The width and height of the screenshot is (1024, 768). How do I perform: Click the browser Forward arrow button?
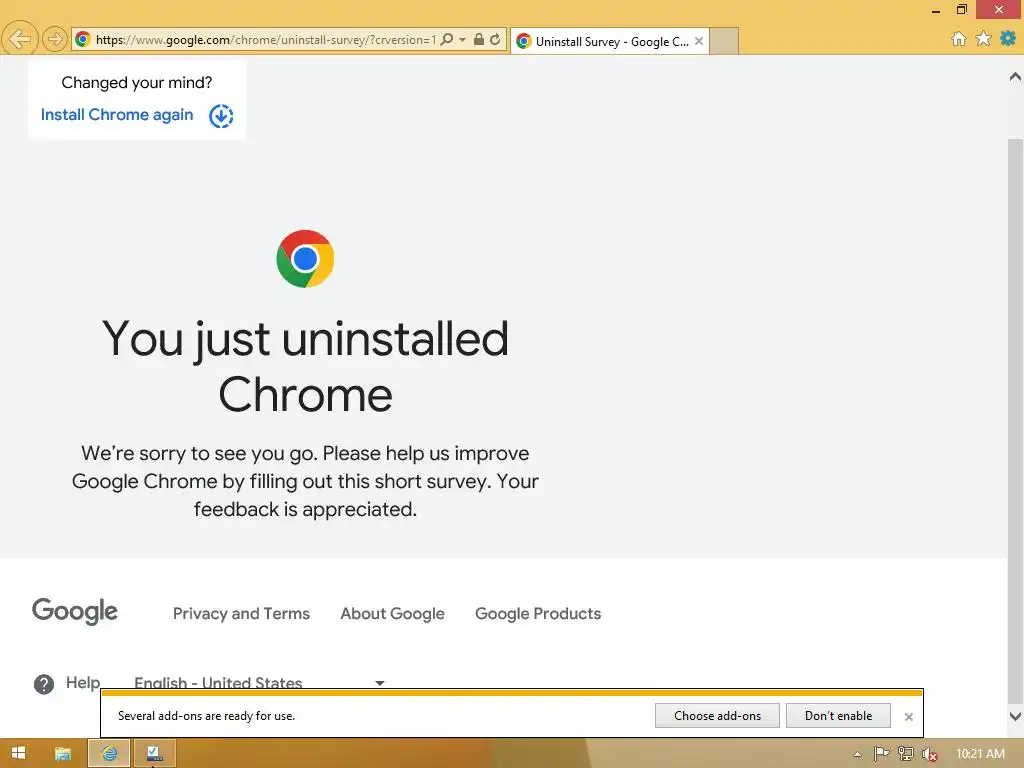55,39
